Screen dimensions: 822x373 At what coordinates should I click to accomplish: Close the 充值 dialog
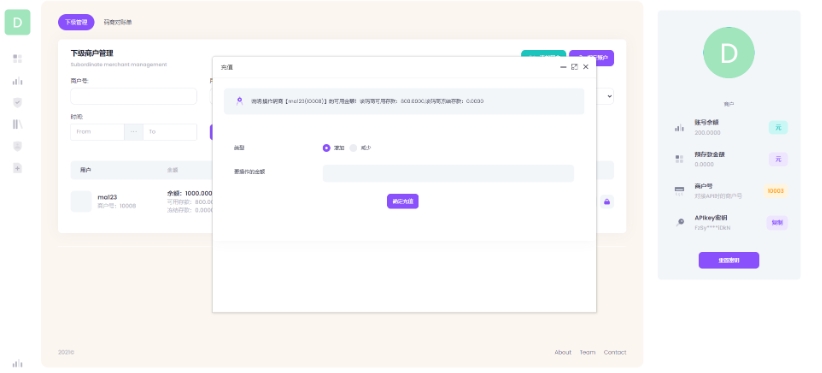tap(586, 67)
